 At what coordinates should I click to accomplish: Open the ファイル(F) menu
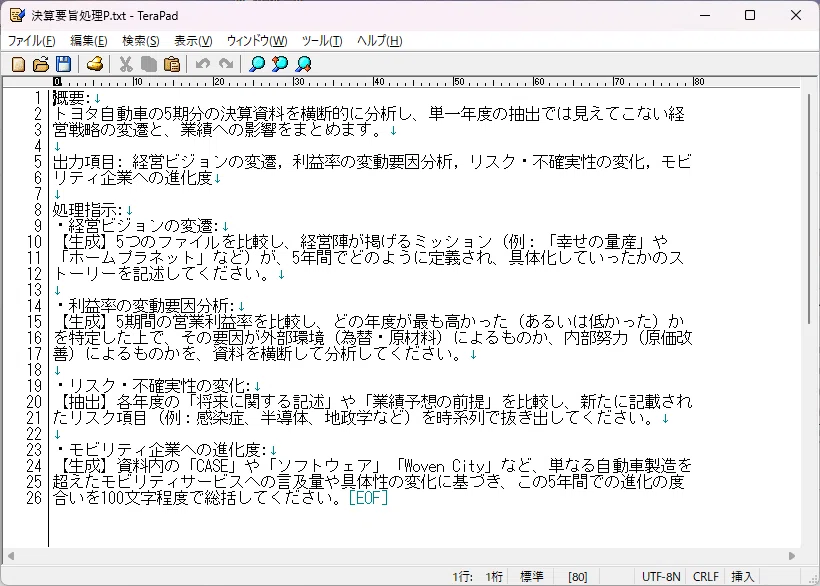click(x=31, y=41)
